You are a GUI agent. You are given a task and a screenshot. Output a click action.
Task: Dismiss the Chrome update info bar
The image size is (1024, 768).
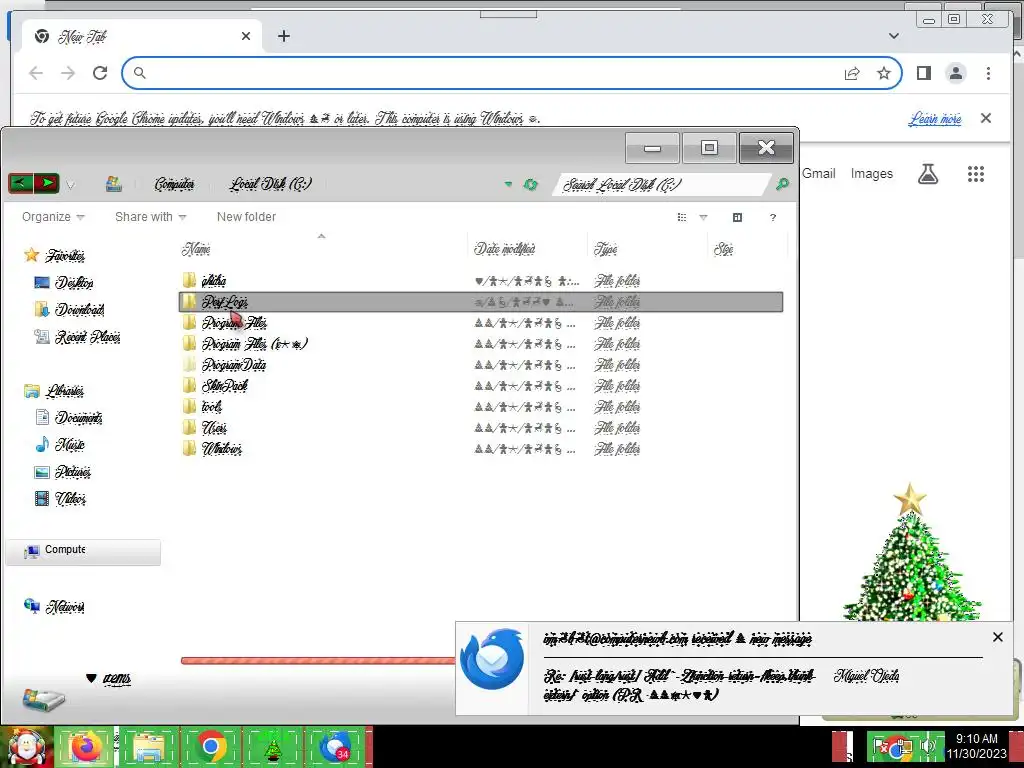pos(985,118)
